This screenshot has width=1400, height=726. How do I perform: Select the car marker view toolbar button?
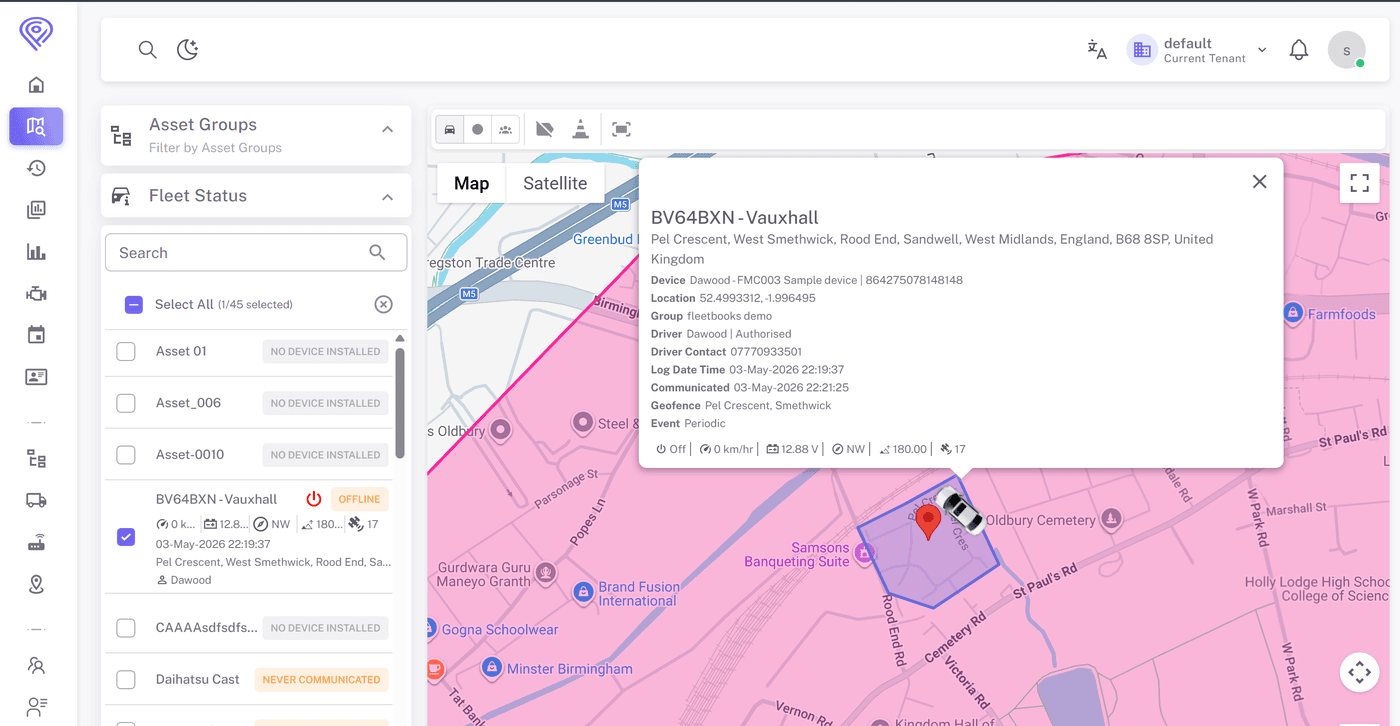(450, 129)
